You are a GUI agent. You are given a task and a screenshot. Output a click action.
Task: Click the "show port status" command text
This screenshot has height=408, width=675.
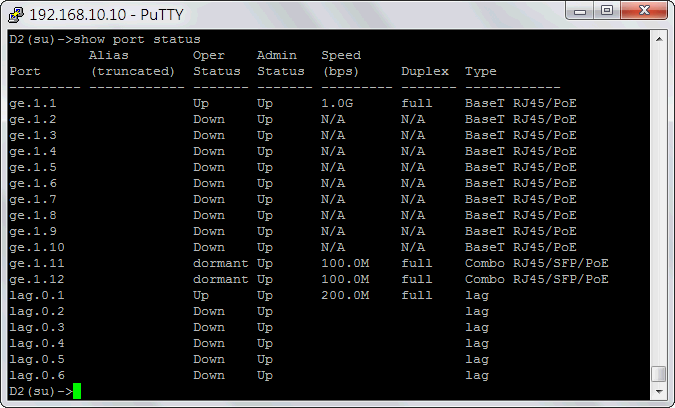(x=137, y=40)
